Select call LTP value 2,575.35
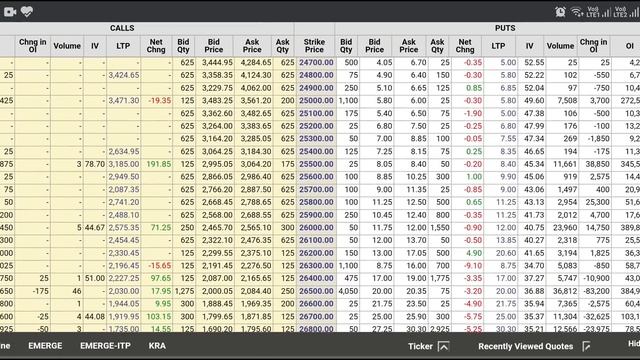Image resolution: width=640 pixels, height=360 pixels. coord(124,227)
